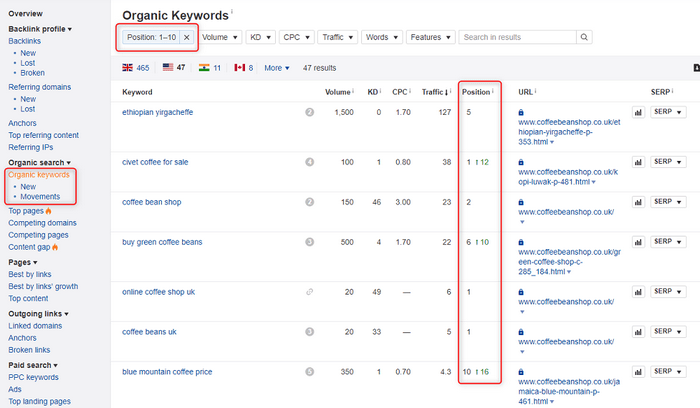Open the ethiopian yirgacheffe keyword link
This screenshot has height=408, width=700.
(x=158, y=112)
